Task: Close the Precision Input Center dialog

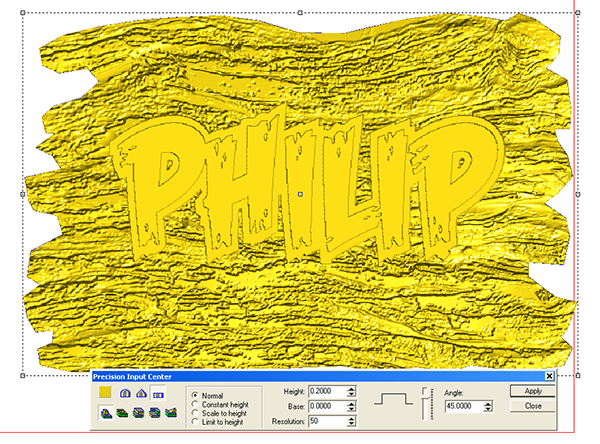Action: 549,376
